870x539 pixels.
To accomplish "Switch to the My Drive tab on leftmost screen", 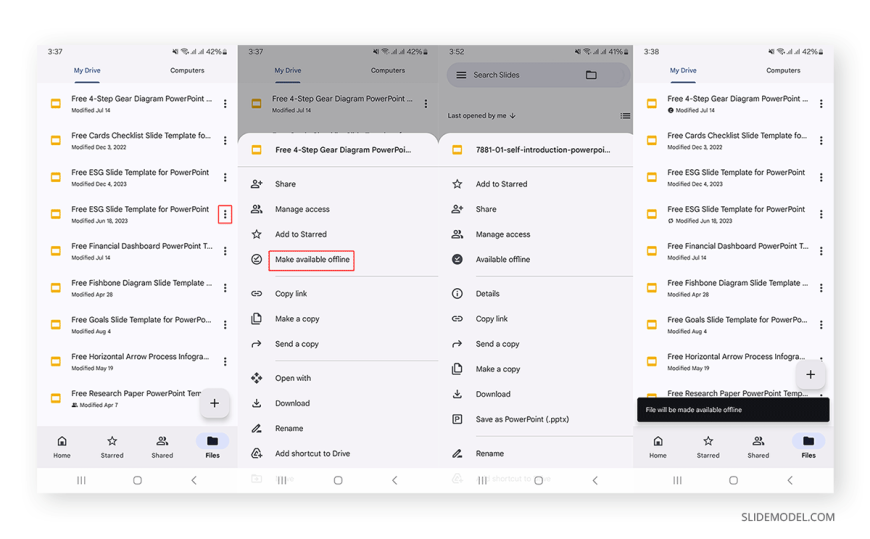I will (87, 70).
